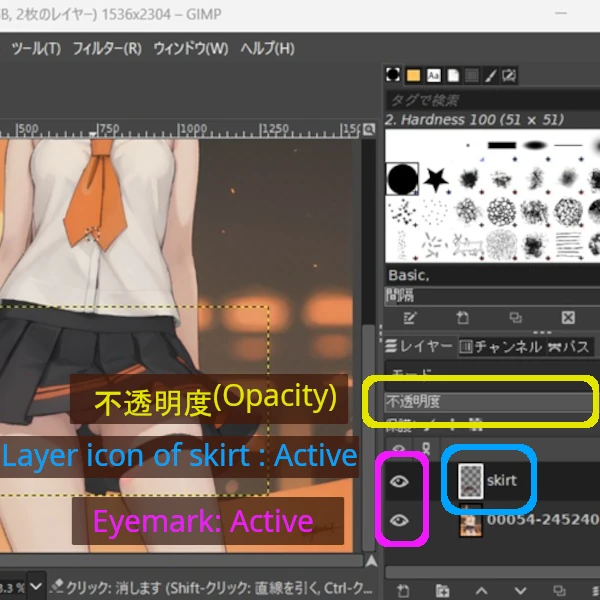
Task: Select the 00054-245240 layer thumbnail
Action: [x=471, y=522]
